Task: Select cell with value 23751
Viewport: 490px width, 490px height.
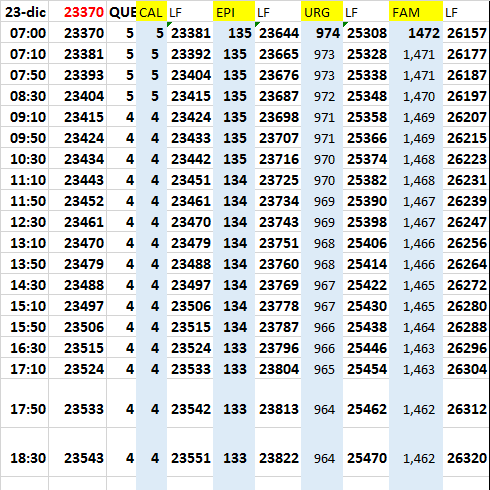Action: click(x=278, y=243)
